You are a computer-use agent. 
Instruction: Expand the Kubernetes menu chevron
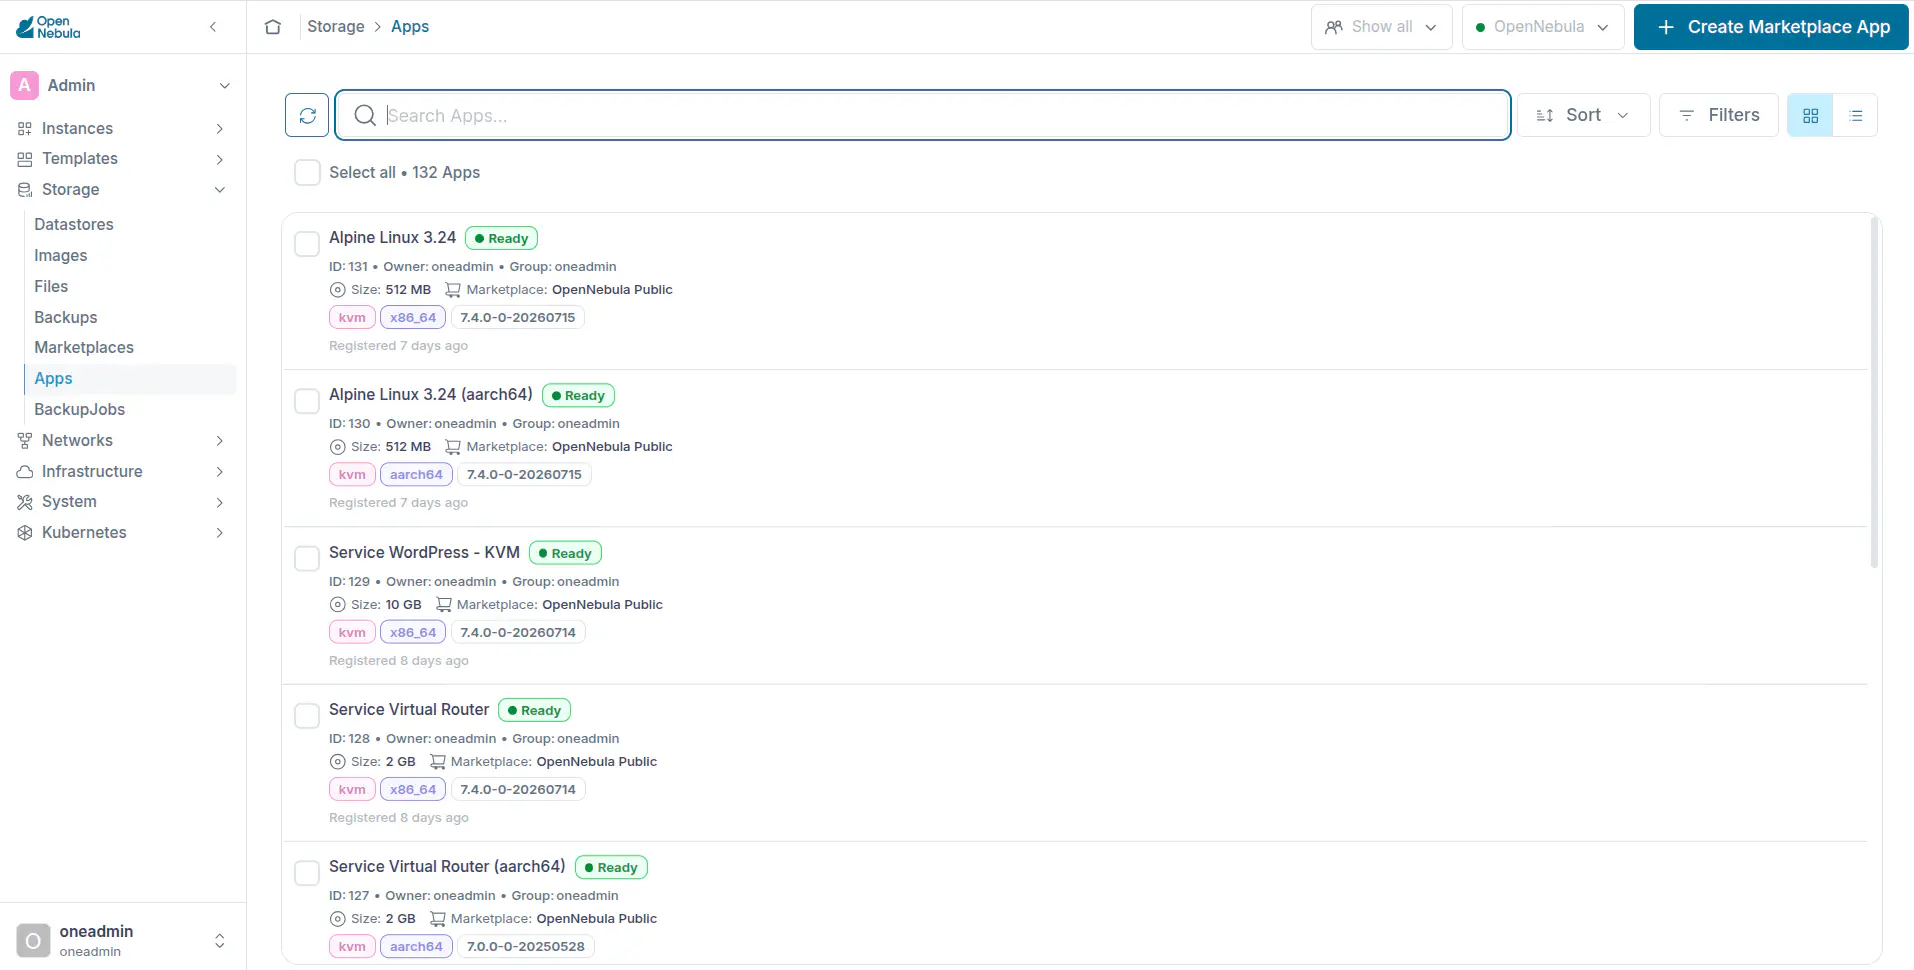click(x=220, y=533)
